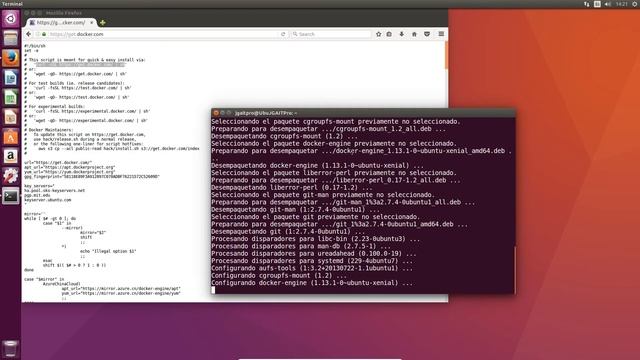640x360 pixels.
Task: Open the Firefox hamburger menu
Action: (441, 34)
